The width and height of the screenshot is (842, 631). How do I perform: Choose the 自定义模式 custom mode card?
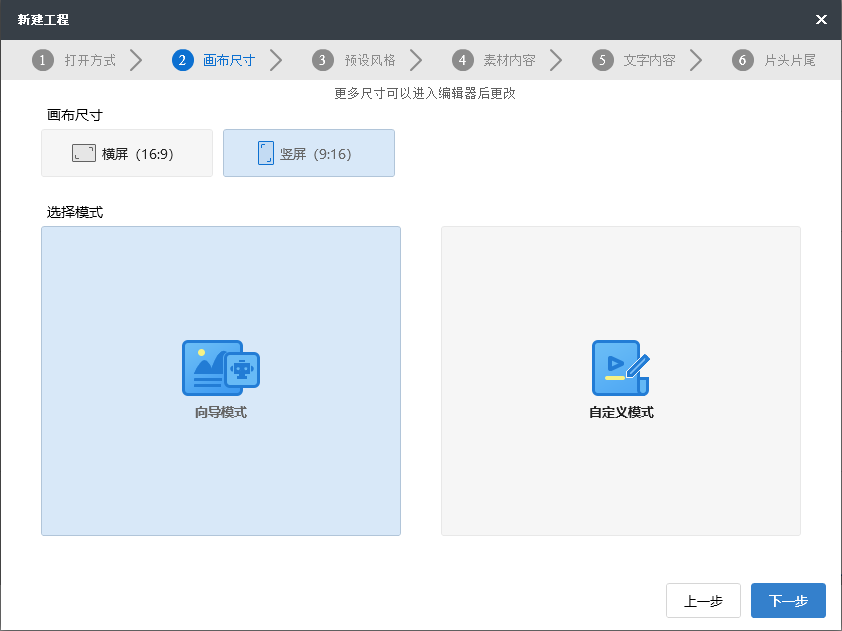(x=621, y=381)
